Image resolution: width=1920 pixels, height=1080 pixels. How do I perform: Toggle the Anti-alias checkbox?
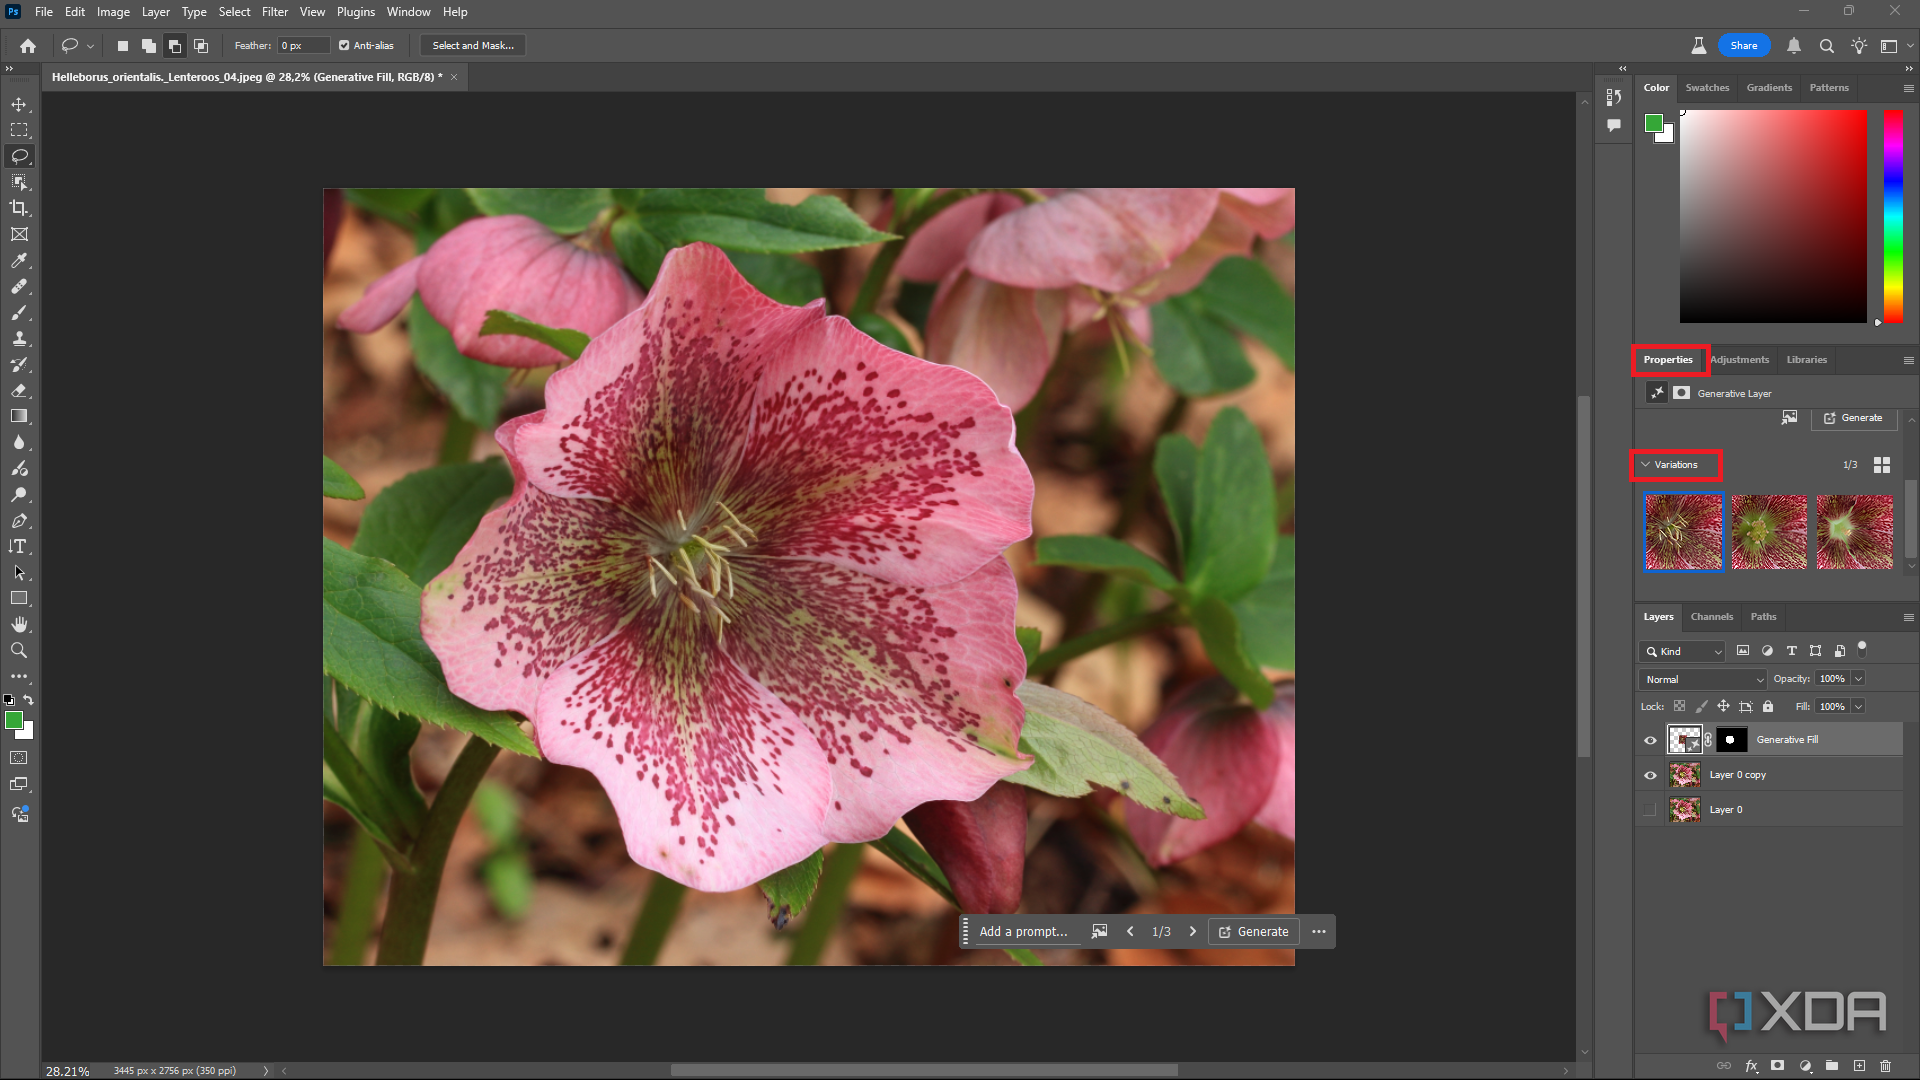(344, 45)
